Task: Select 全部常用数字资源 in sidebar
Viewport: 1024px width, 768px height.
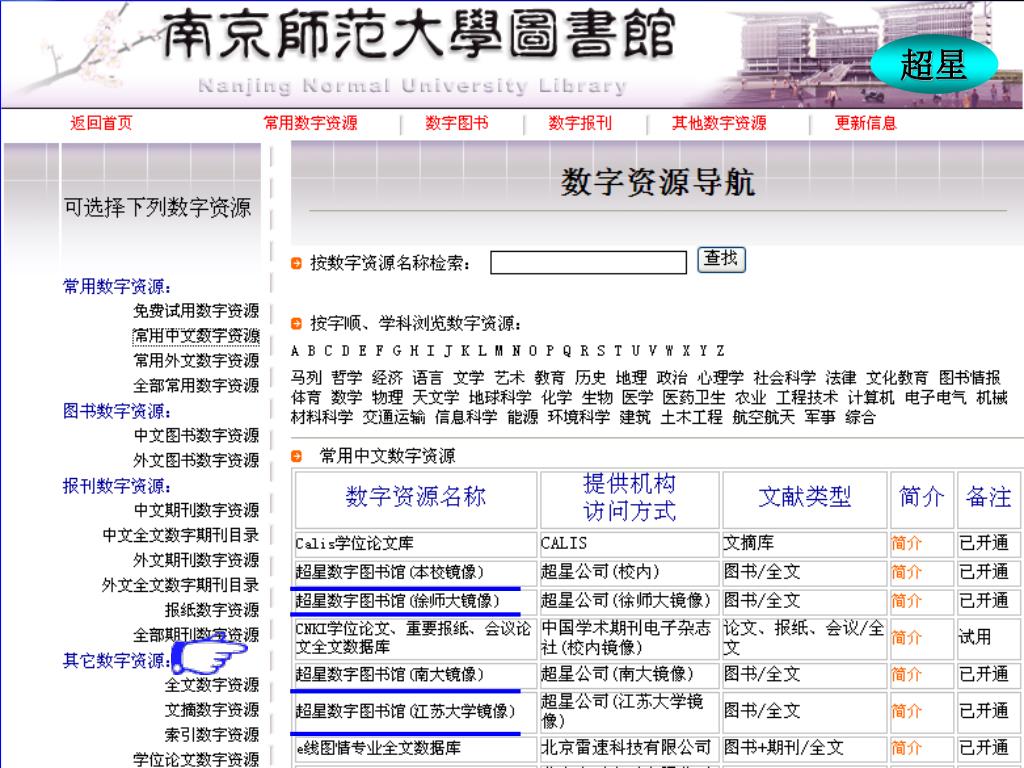Action: coord(196,385)
